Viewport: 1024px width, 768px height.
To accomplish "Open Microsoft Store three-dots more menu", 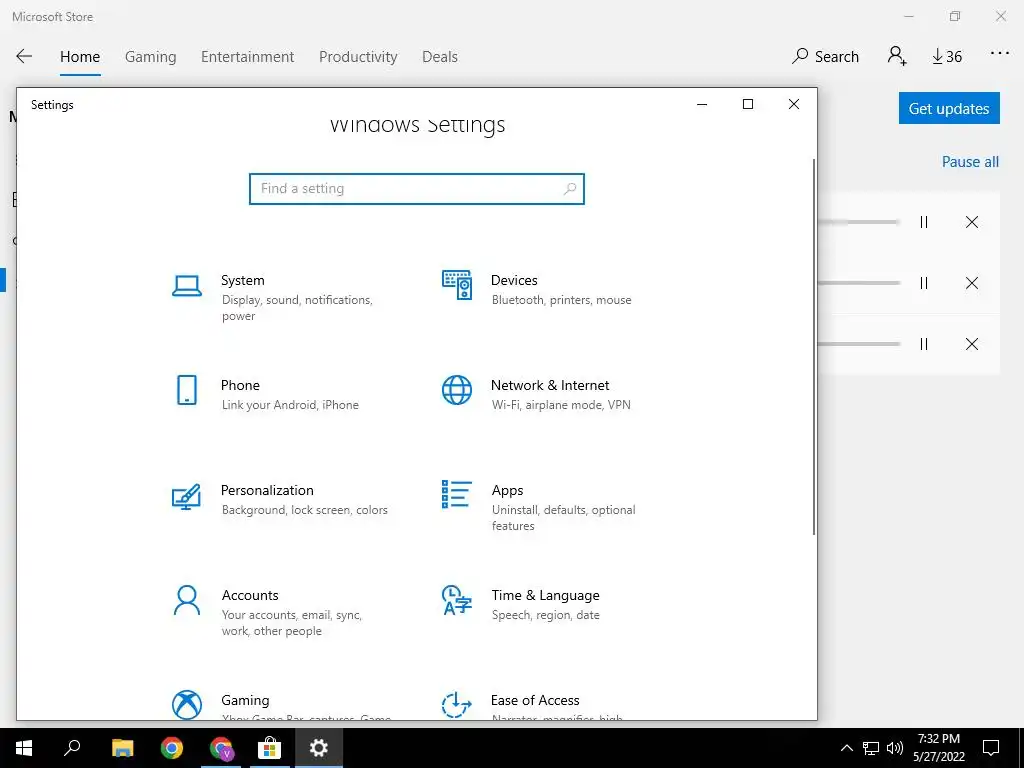I will [x=1000, y=54].
